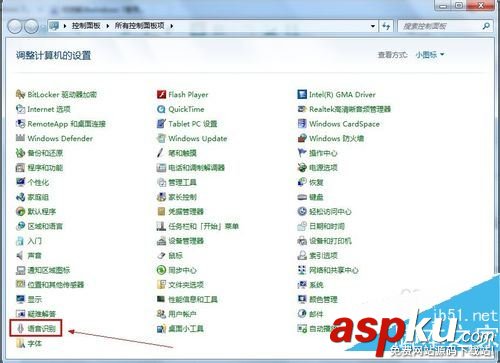Open 凭据管理器 link

[186, 212]
